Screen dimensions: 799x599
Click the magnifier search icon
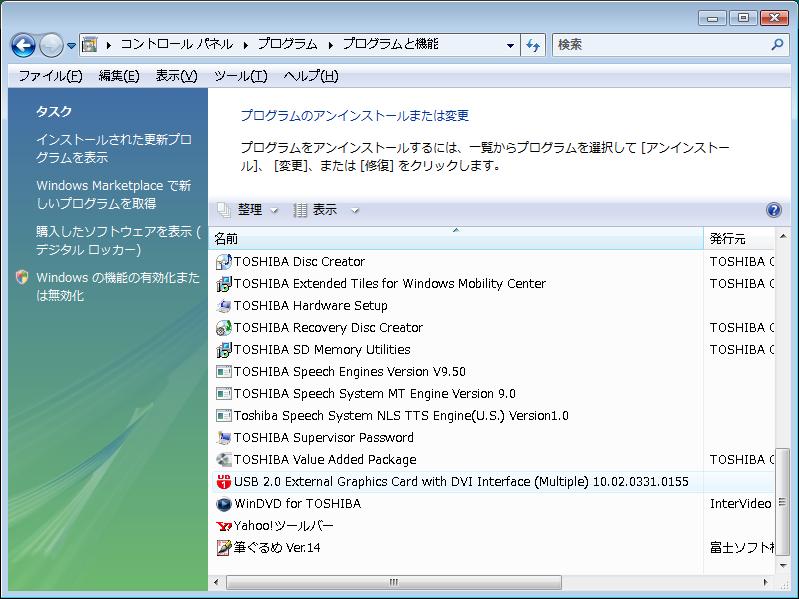pyautogui.click(x=777, y=45)
